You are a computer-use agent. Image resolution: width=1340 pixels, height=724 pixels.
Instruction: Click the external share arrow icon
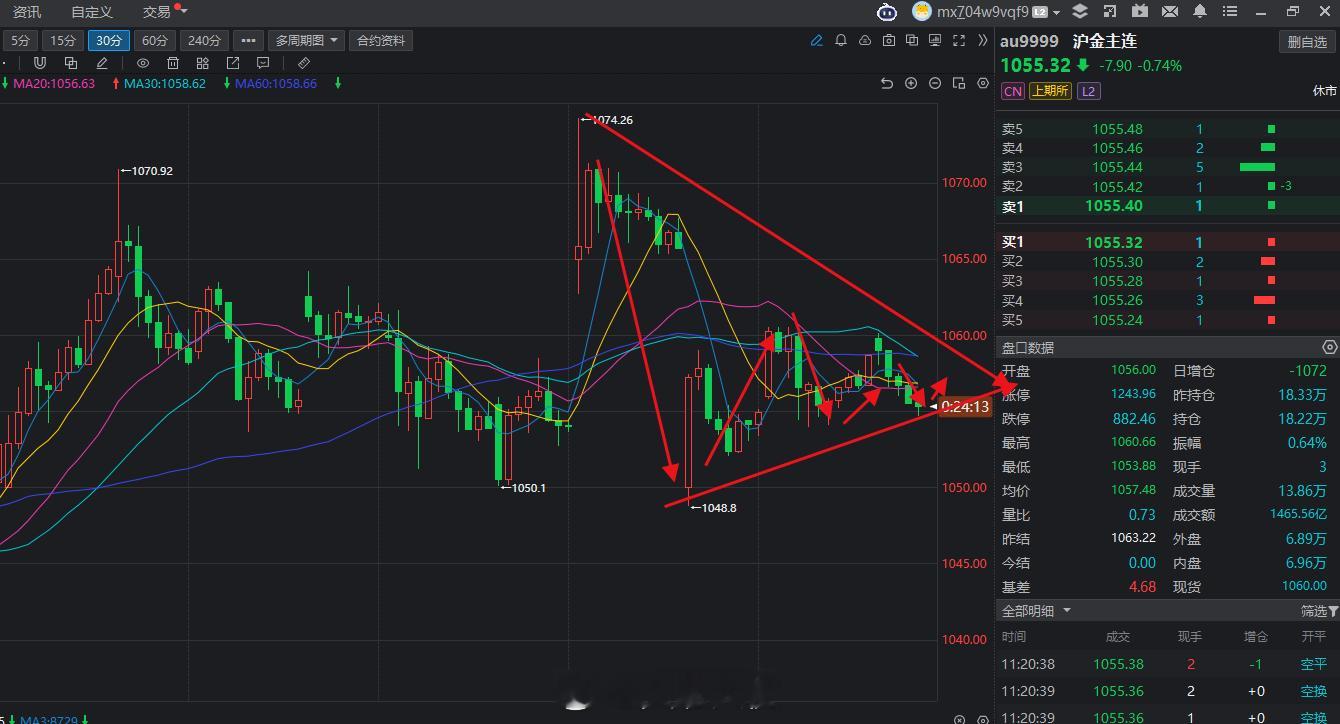(x=233, y=63)
